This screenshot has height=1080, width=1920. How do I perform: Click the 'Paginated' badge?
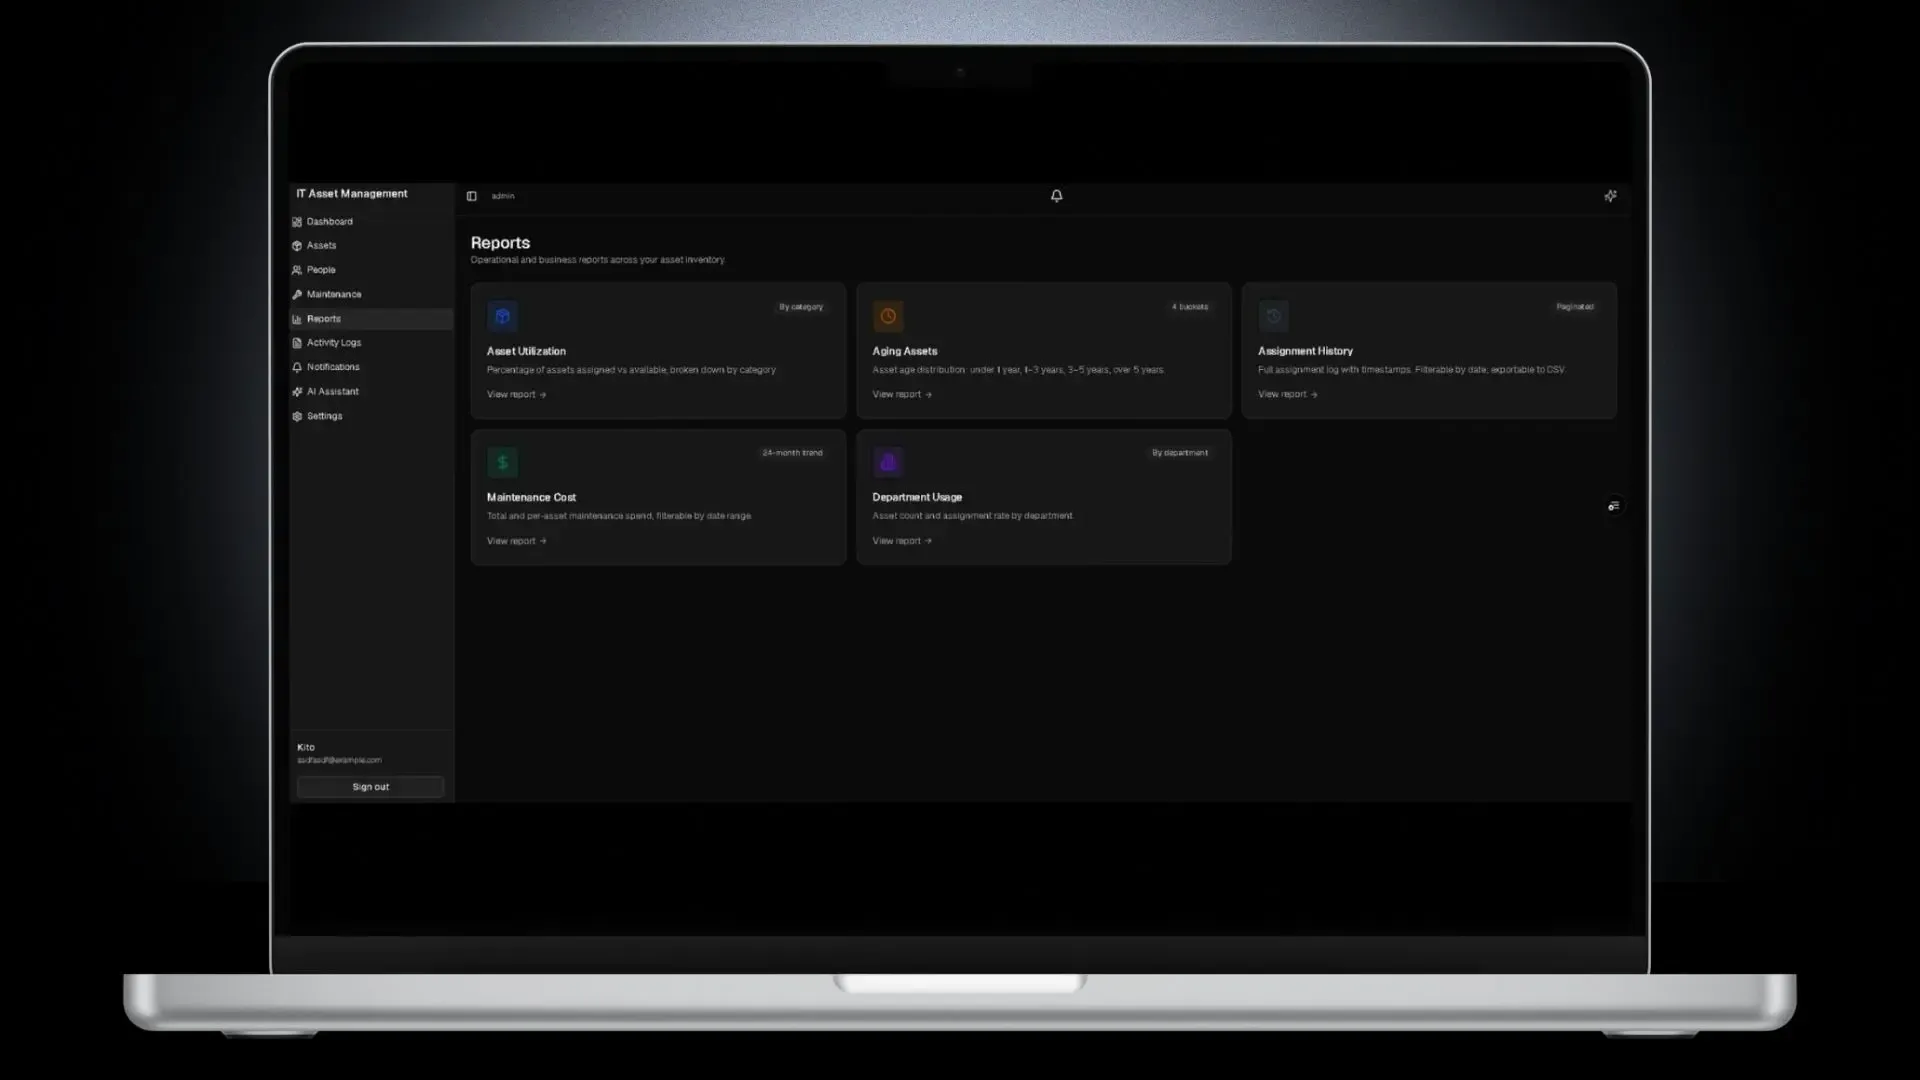tap(1575, 307)
